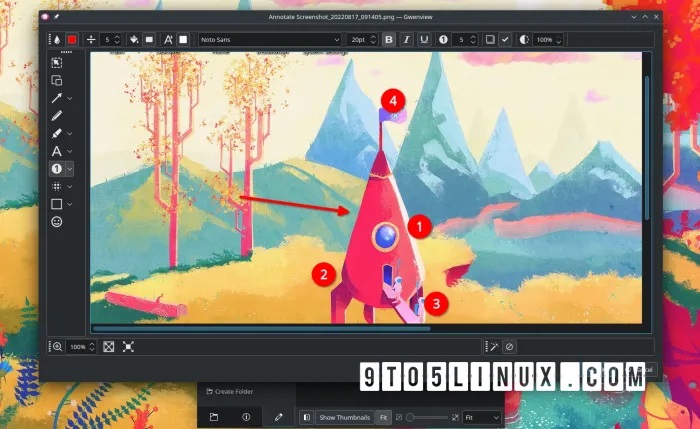Select the Select/Move tool
Screen dimensions: 700x429
click(57, 62)
